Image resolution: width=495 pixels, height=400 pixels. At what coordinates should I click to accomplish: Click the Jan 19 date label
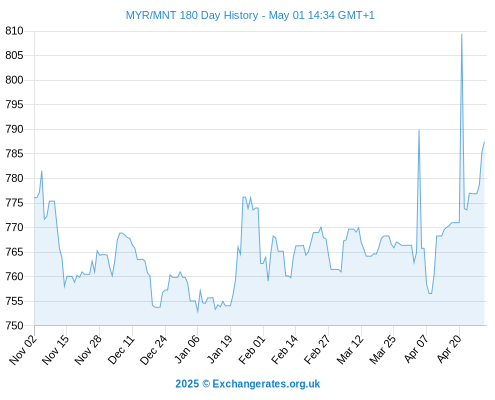(219, 349)
